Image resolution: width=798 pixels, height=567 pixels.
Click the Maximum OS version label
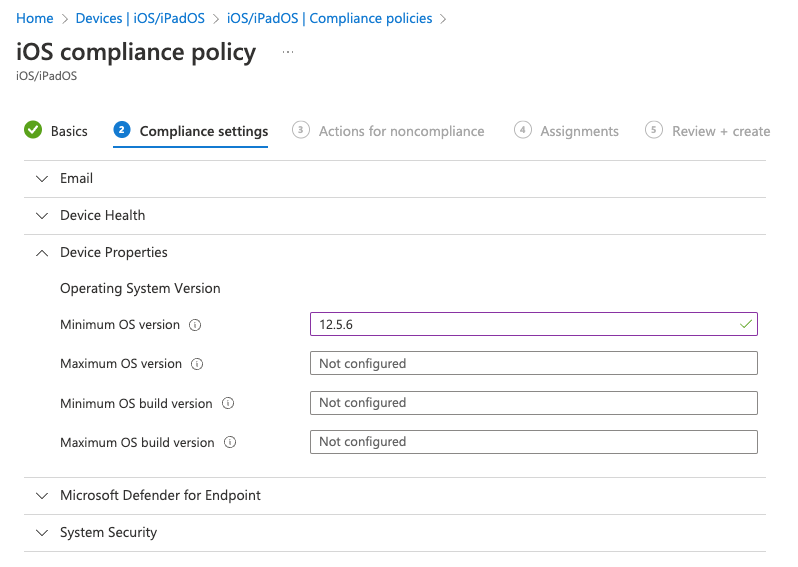121,364
